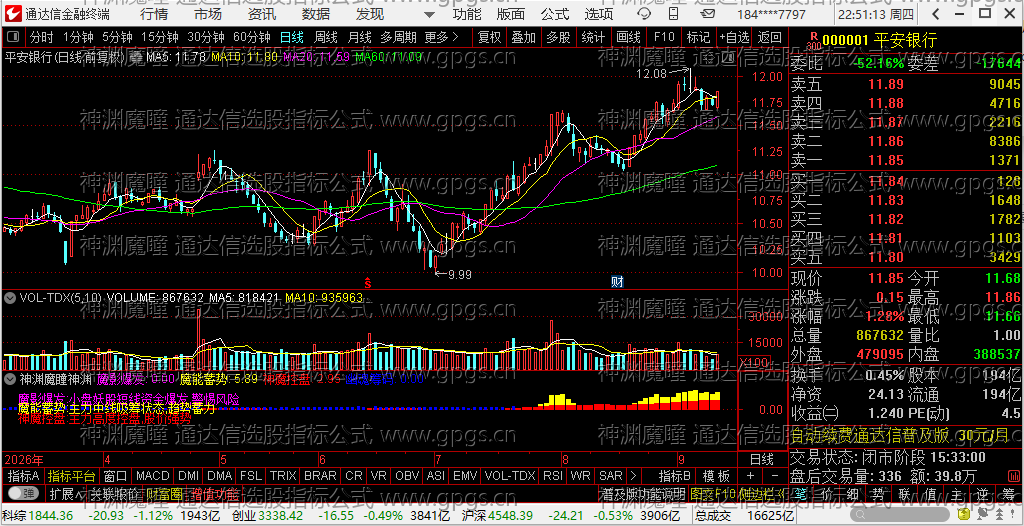Click the back arrow beside window controls
The image size is (1024, 526).
(936, 14)
